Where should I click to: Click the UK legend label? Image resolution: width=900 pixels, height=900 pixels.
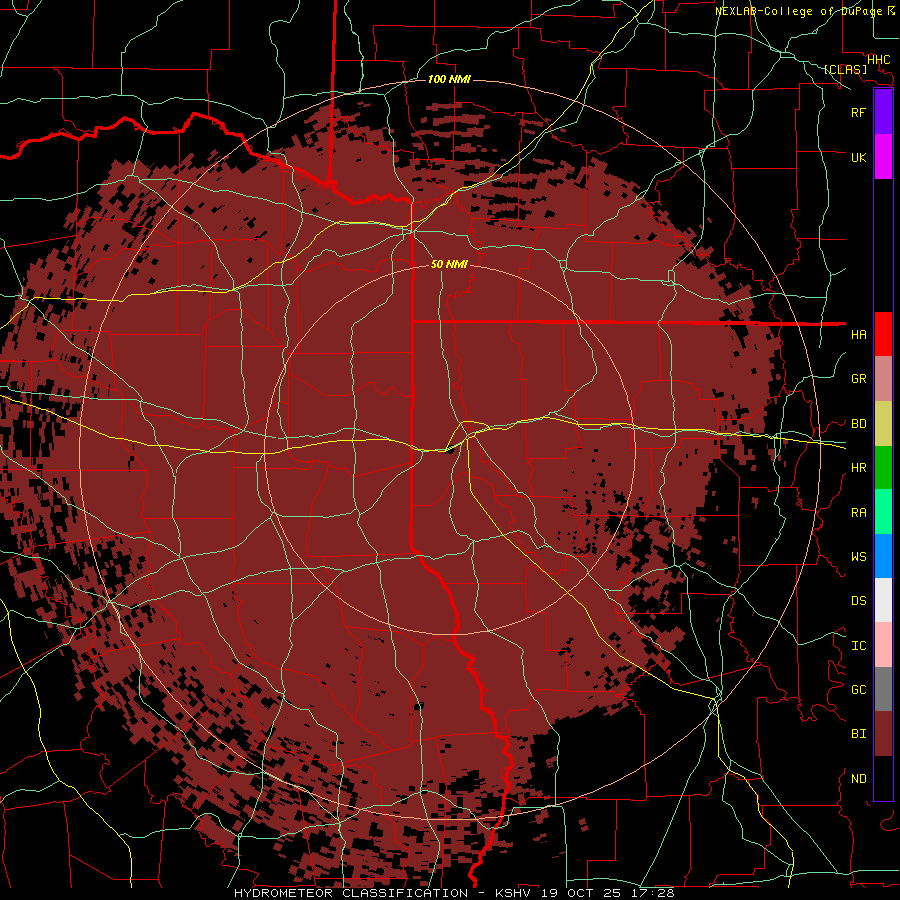858,157
